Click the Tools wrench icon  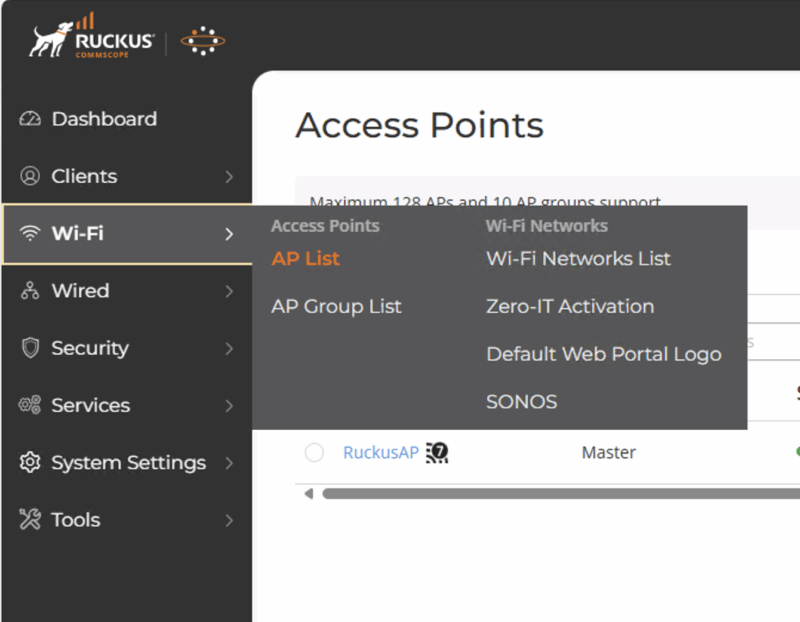click(x=30, y=520)
